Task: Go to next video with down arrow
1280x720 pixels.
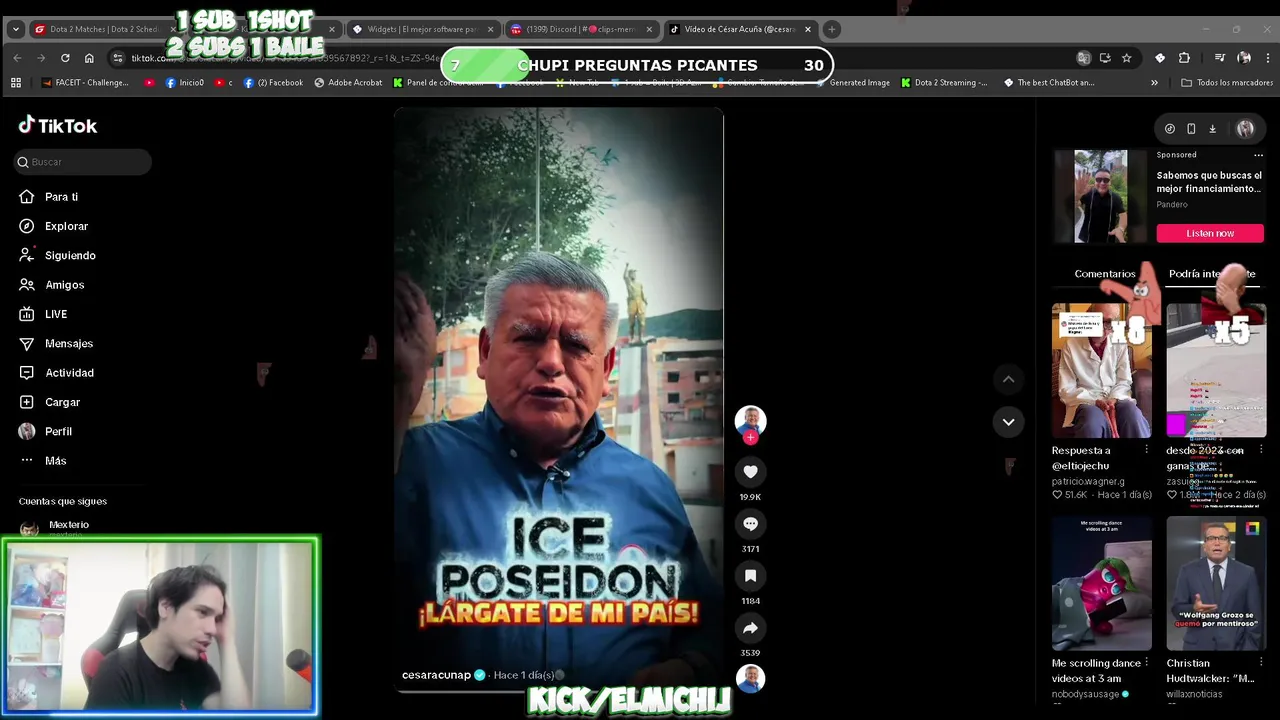Action: (x=1008, y=422)
